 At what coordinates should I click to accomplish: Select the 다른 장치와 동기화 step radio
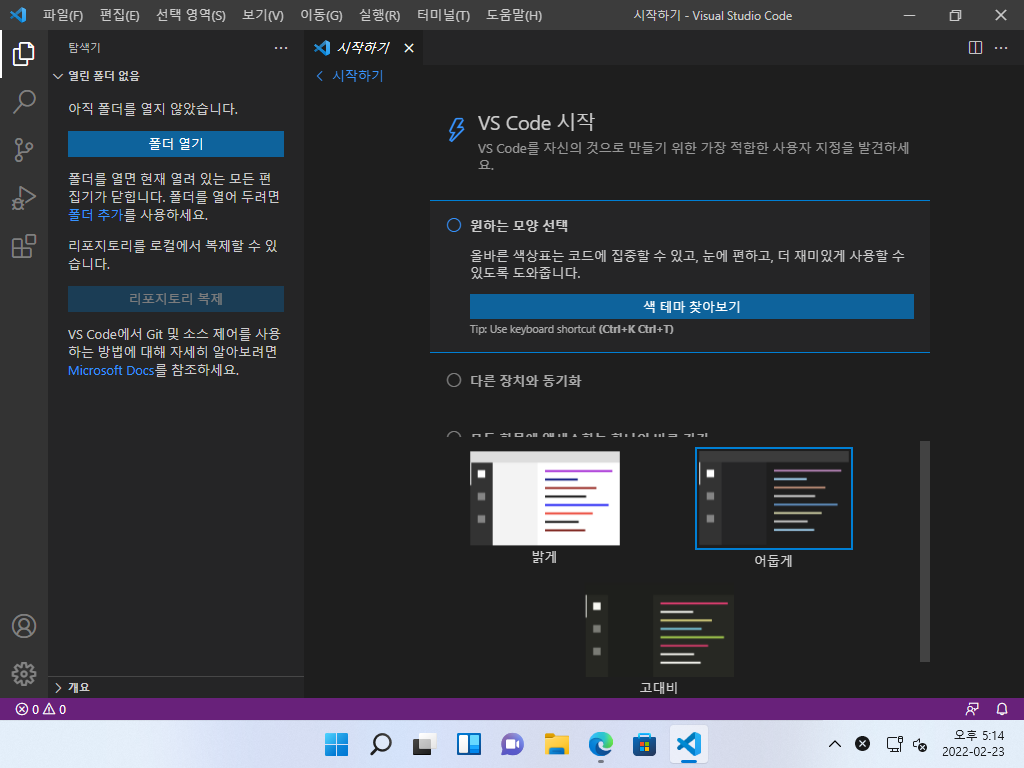(454, 380)
